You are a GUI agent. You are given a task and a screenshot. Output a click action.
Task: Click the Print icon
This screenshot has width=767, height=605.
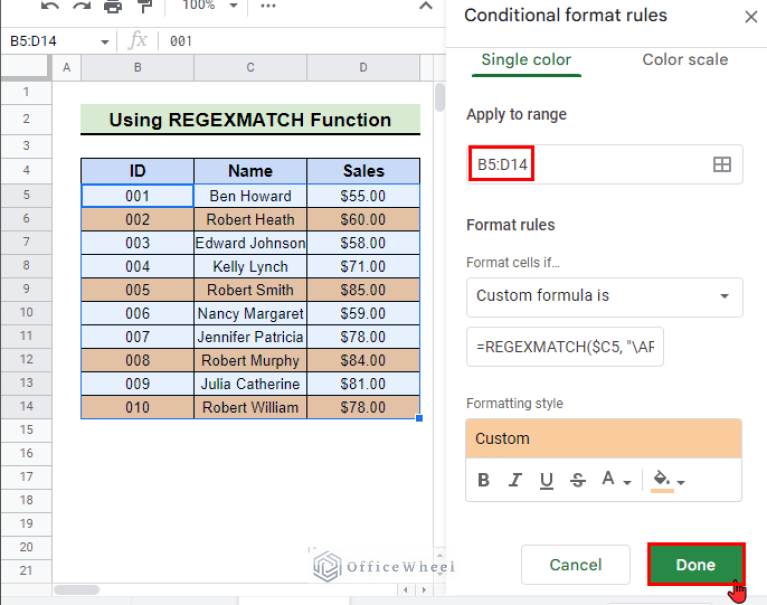click(113, 6)
